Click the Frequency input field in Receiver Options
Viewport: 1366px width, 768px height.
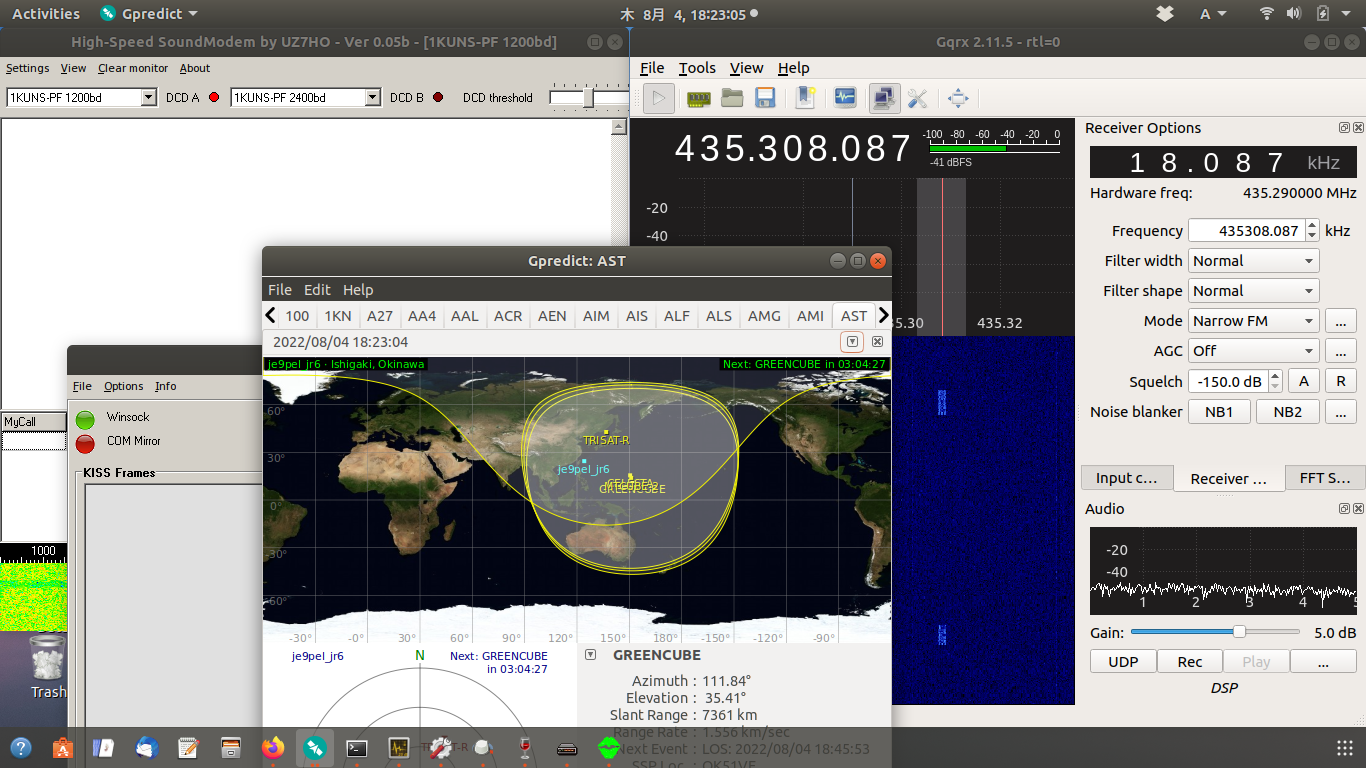(1246, 230)
